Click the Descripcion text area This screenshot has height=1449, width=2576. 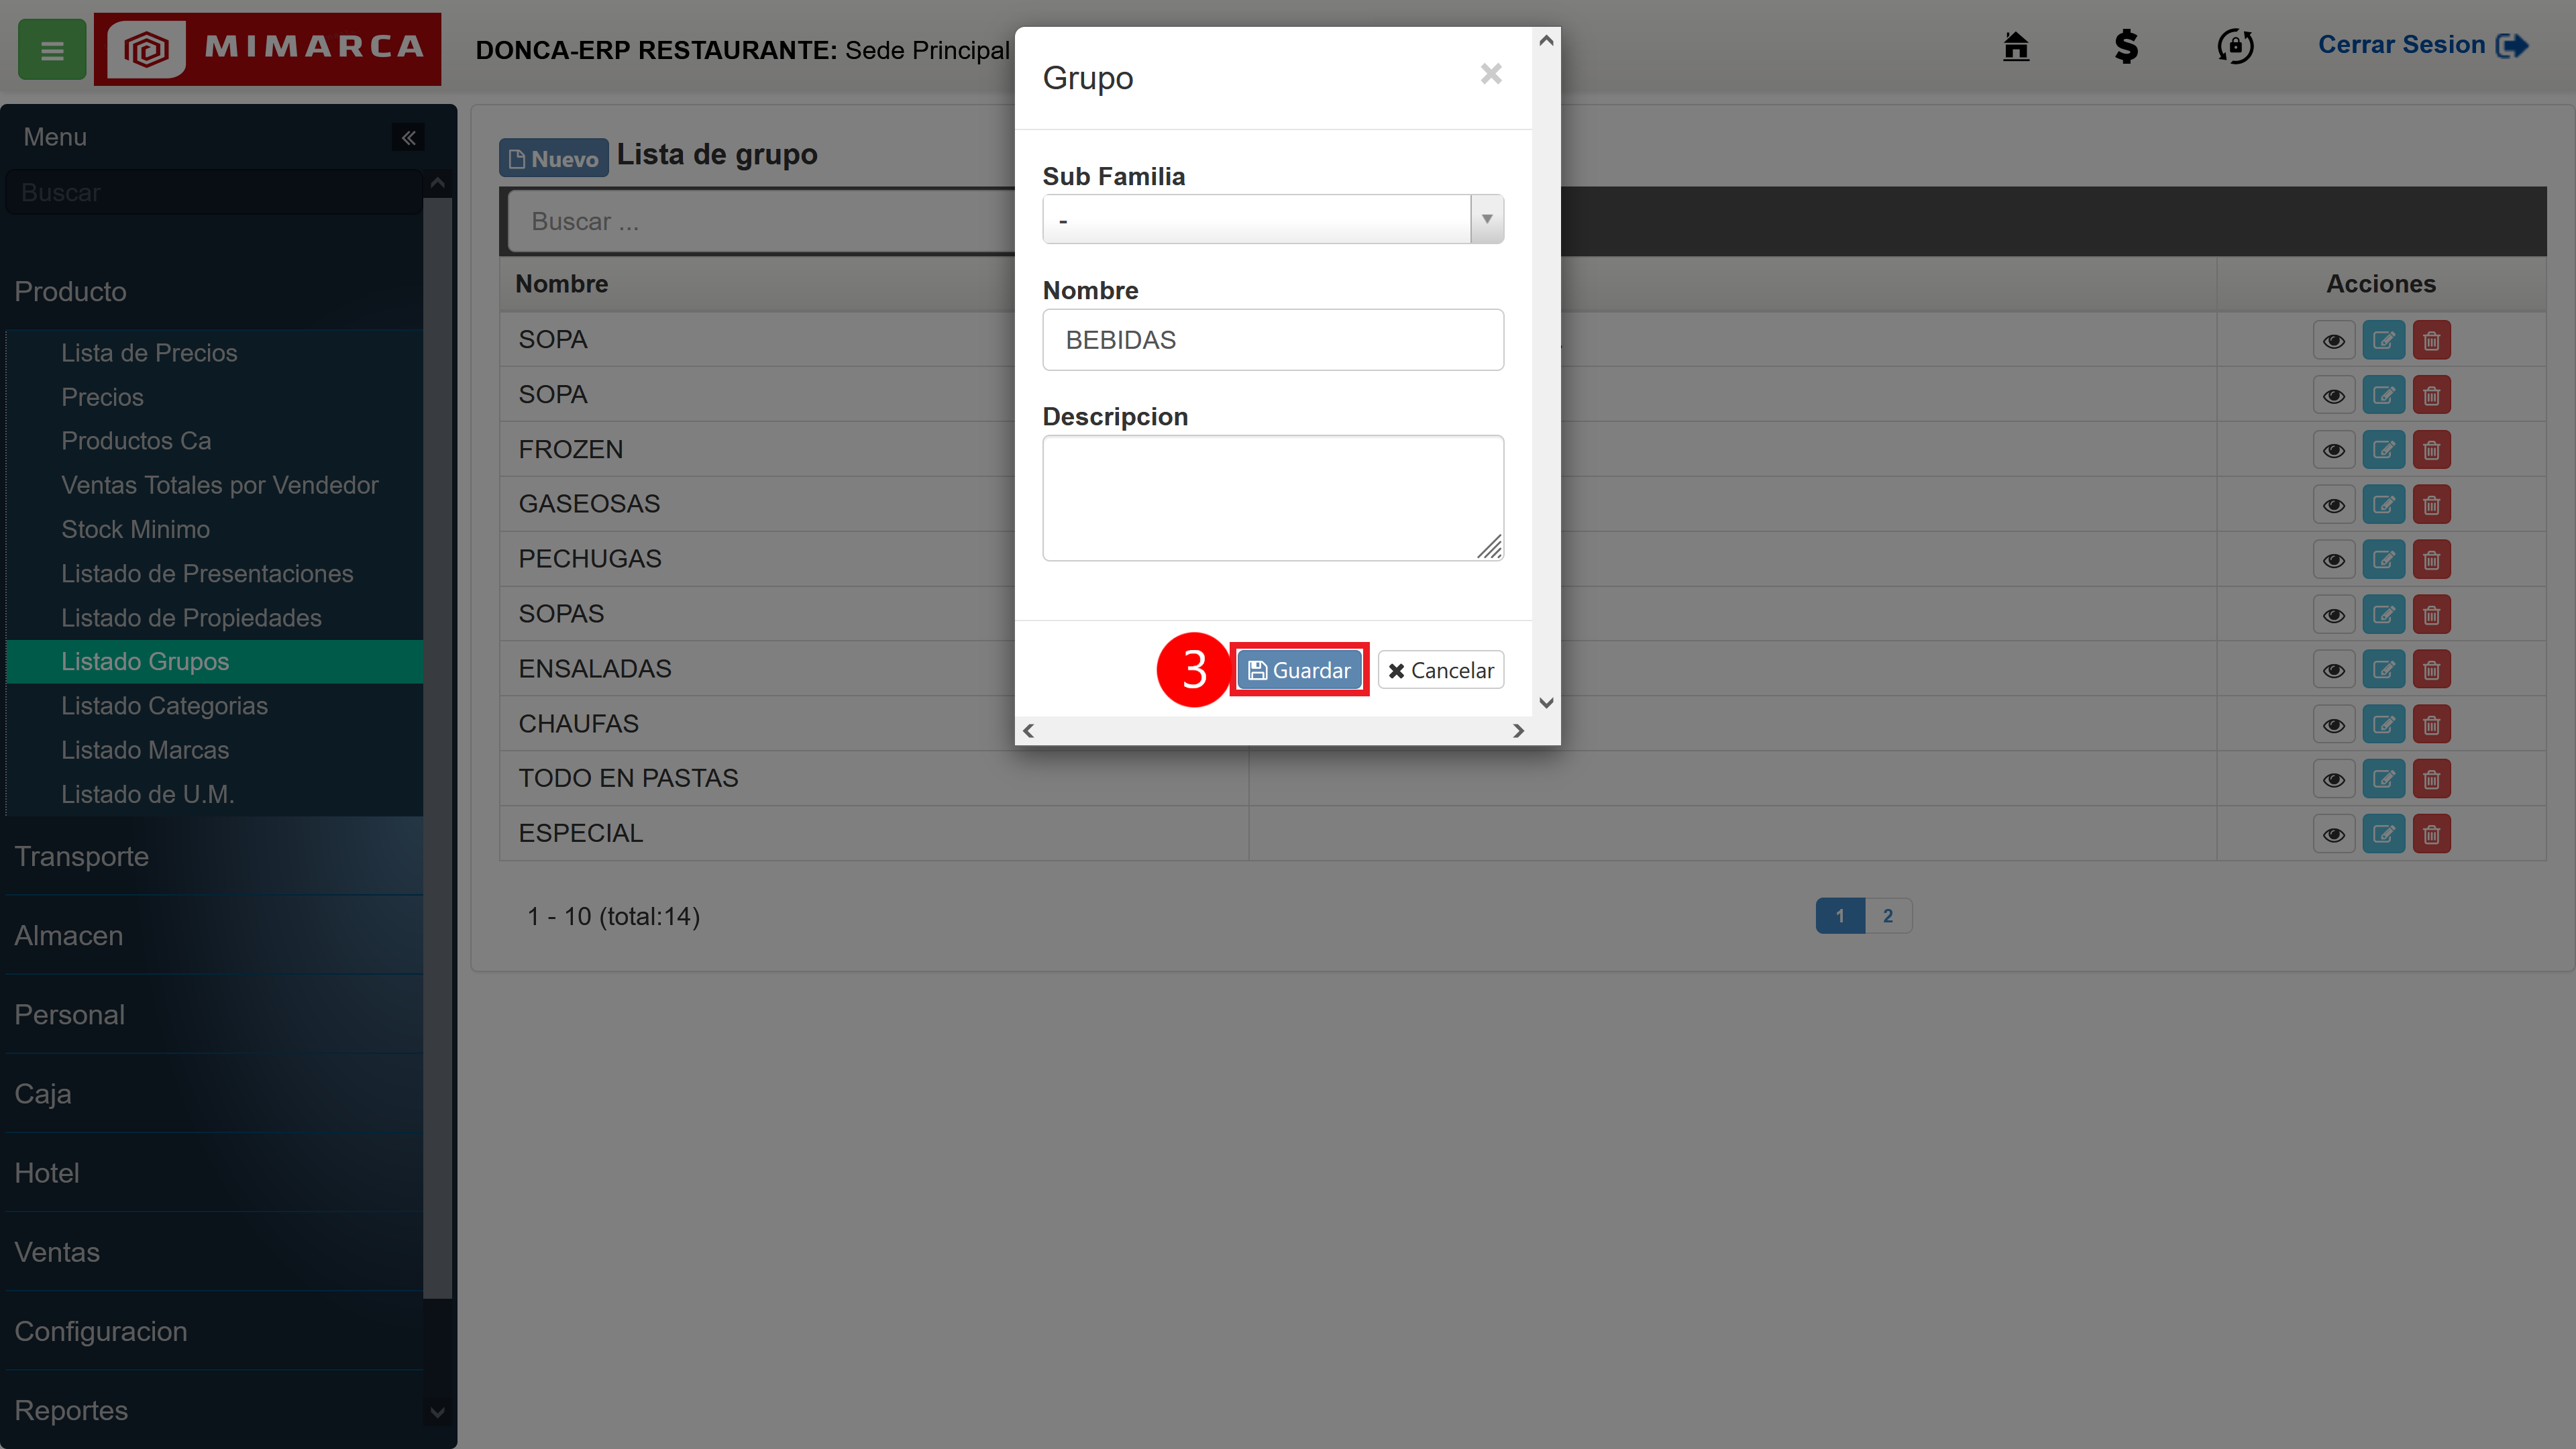pos(1272,498)
